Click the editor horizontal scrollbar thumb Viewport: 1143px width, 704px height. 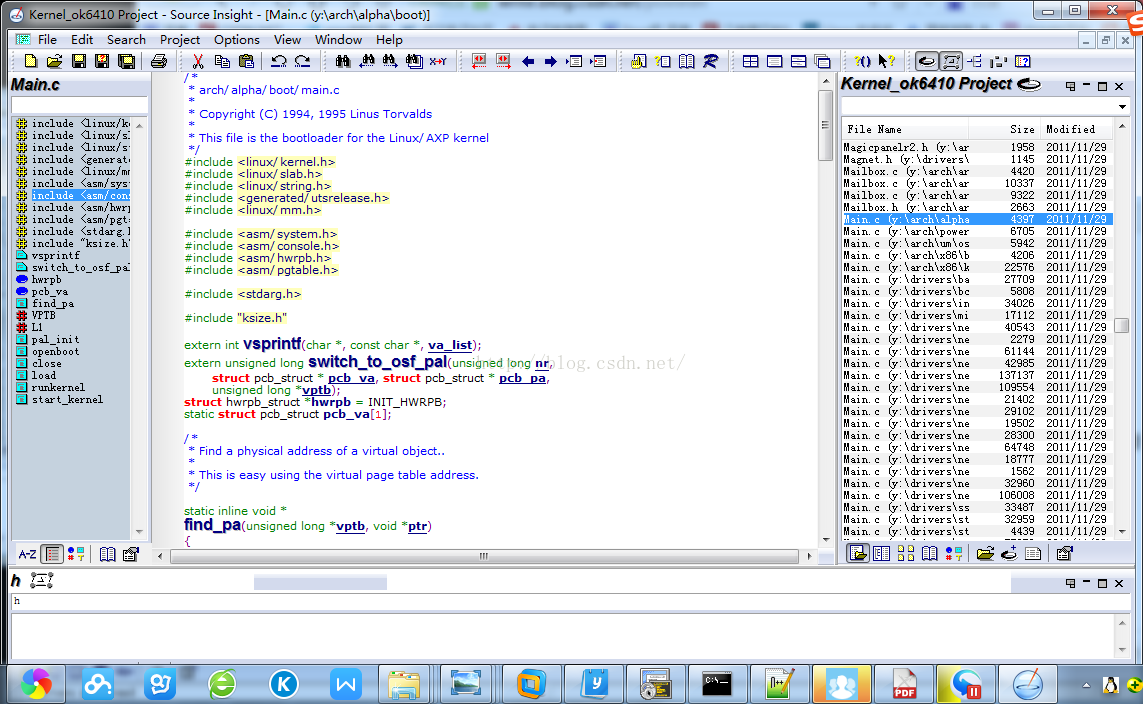pyautogui.click(x=484, y=556)
